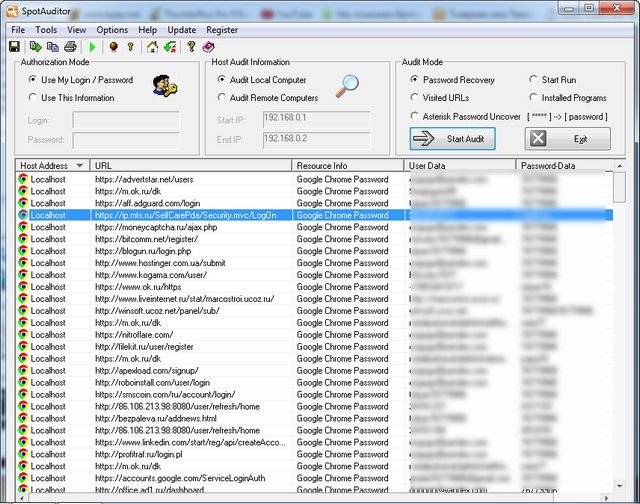Click the list scroll down arrow

pos(620,486)
